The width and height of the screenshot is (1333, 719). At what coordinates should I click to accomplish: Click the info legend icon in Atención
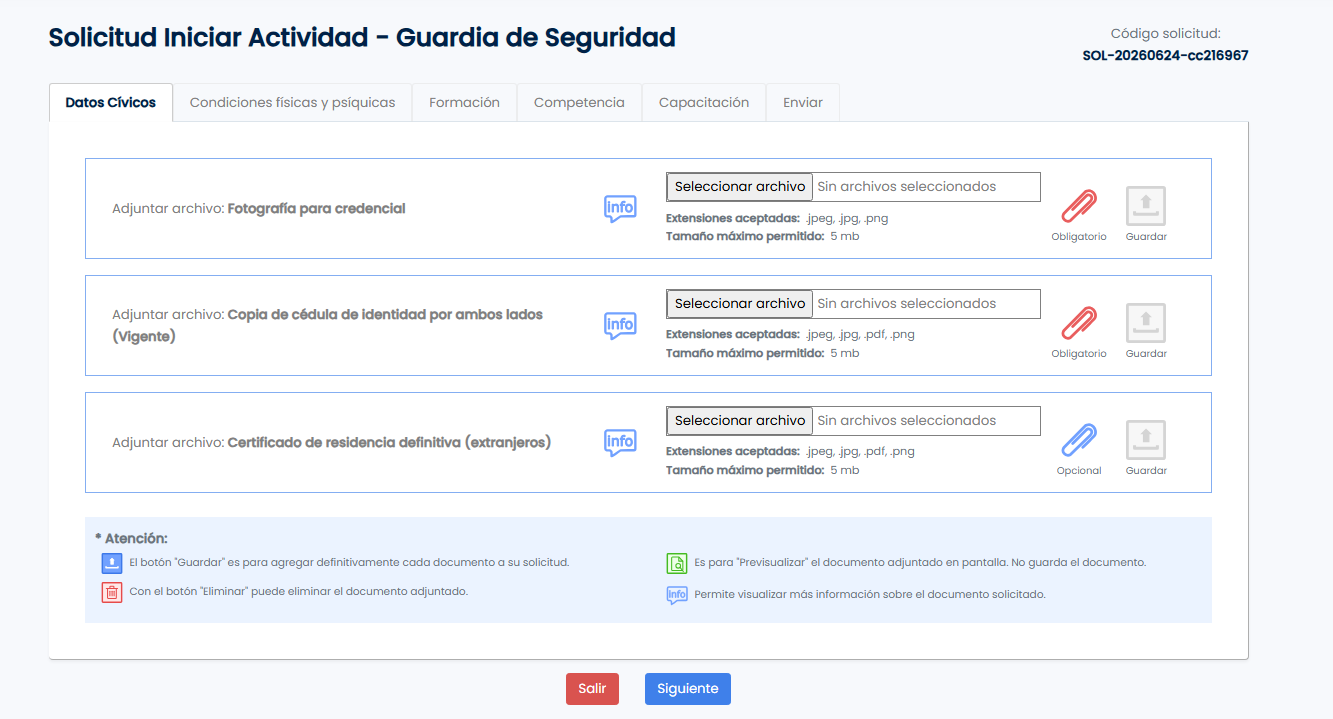[x=677, y=595]
